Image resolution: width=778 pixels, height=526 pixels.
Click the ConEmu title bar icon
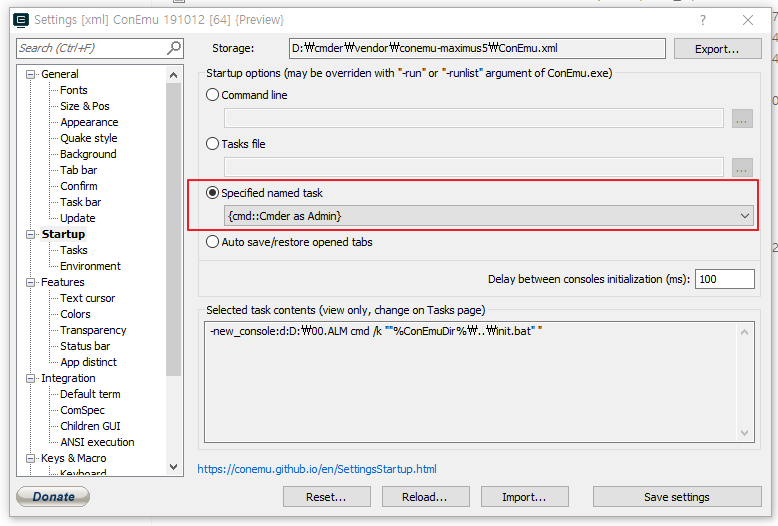(21, 20)
